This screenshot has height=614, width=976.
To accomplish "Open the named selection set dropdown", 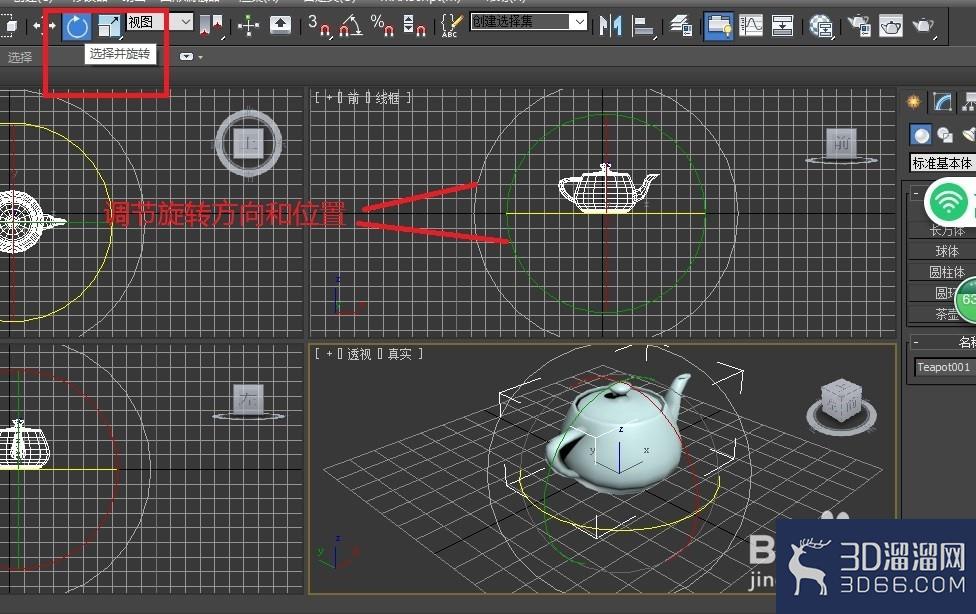I will tap(528, 22).
